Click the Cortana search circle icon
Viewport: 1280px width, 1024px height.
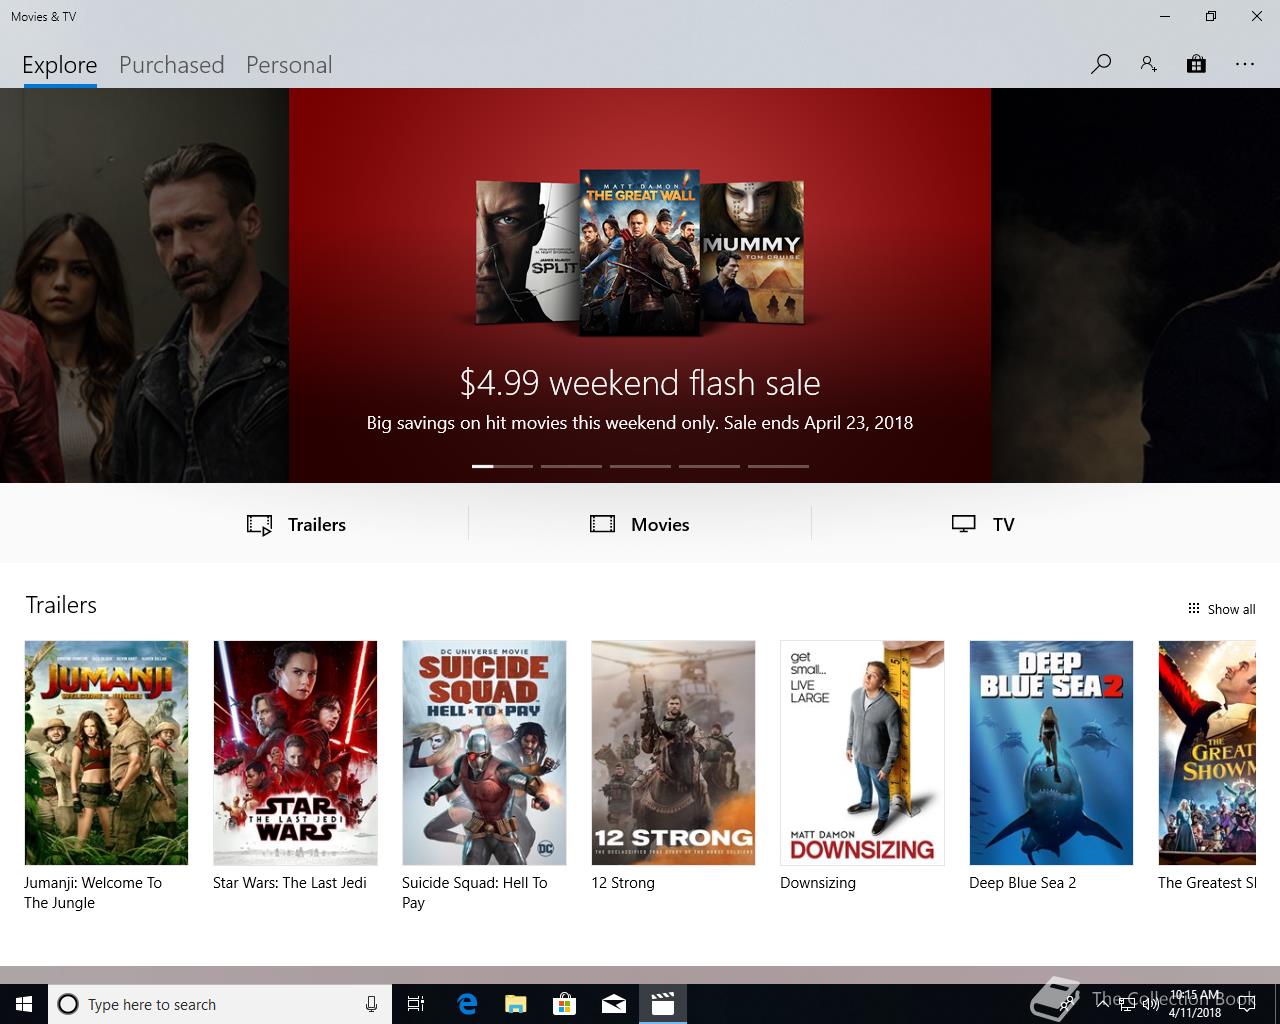point(68,1004)
